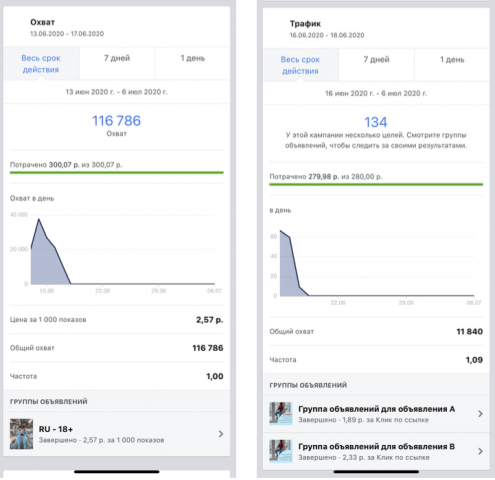The width and height of the screenshot is (495, 480).
Task: Expand chevron next to ad group A
Action: pyautogui.click(x=480, y=414)
